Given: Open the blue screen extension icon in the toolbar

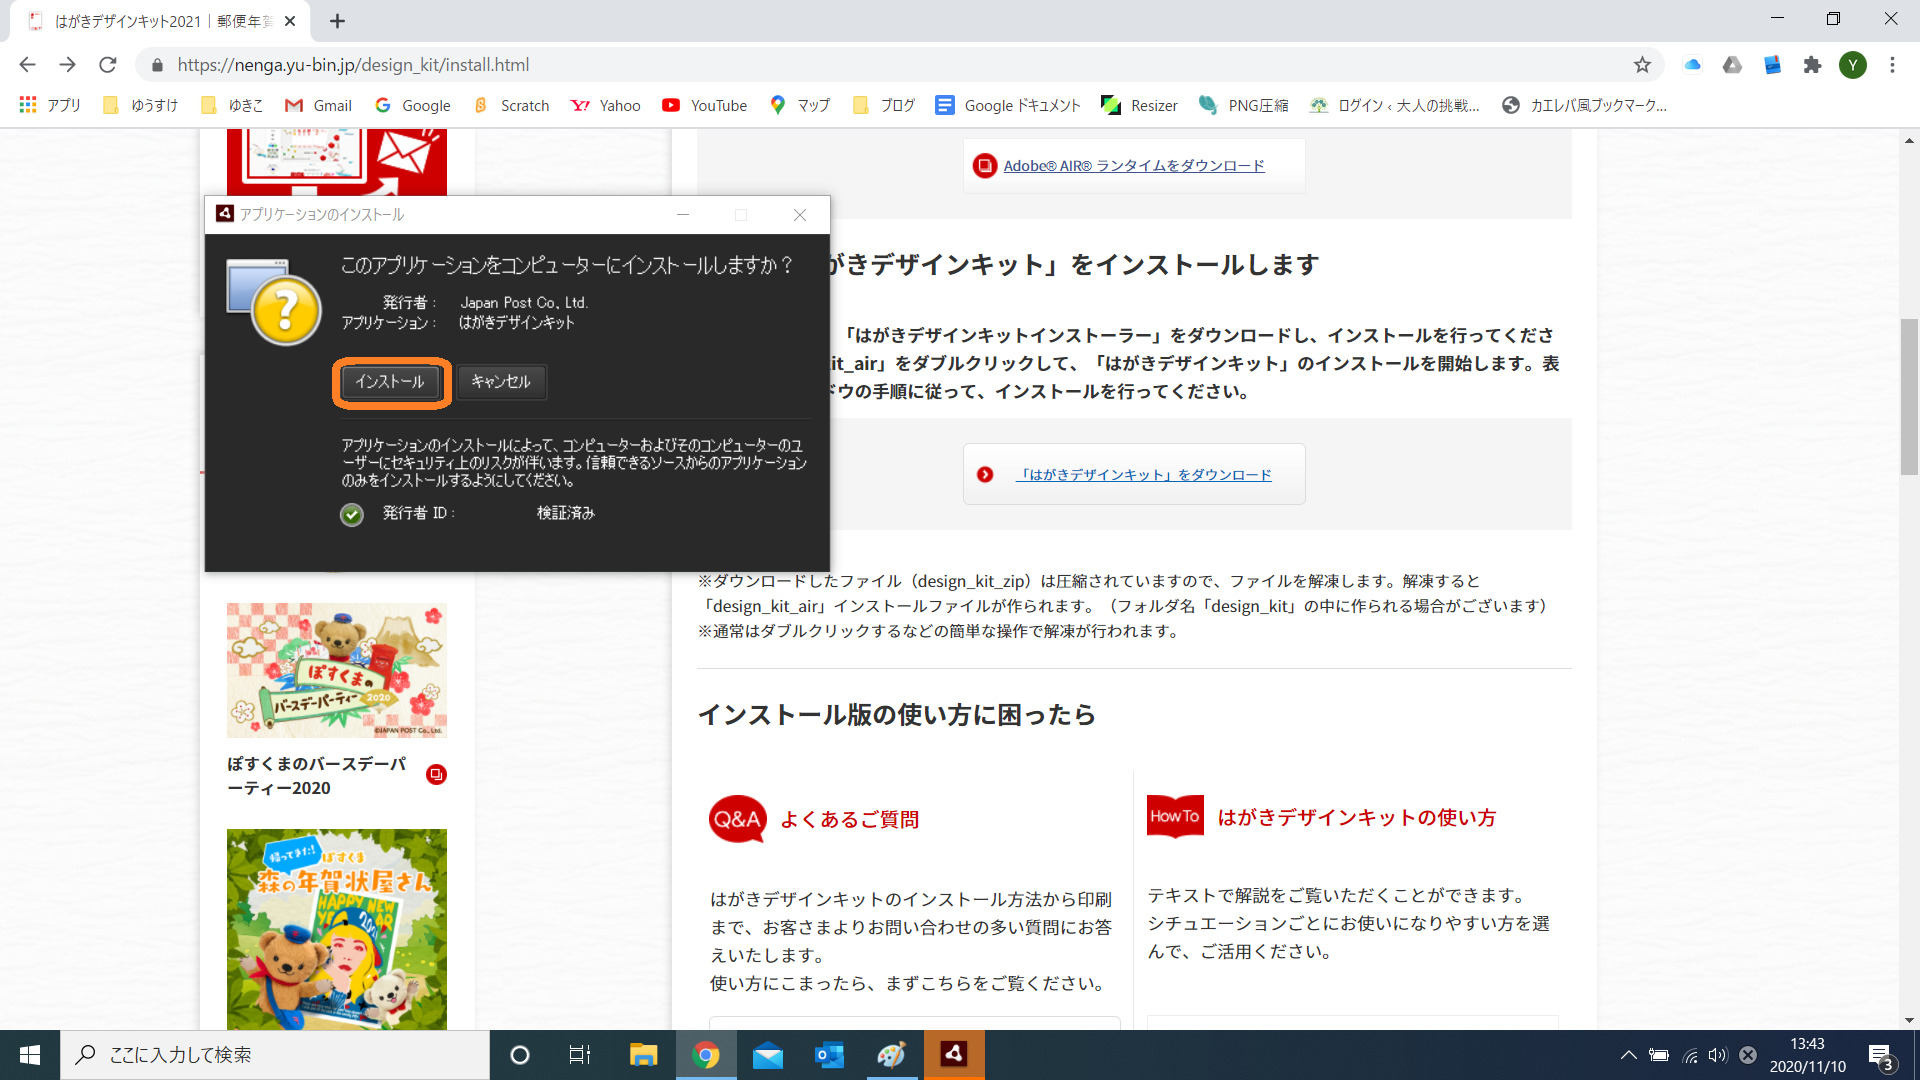Looking at the screenshot, I should 1772,65.
